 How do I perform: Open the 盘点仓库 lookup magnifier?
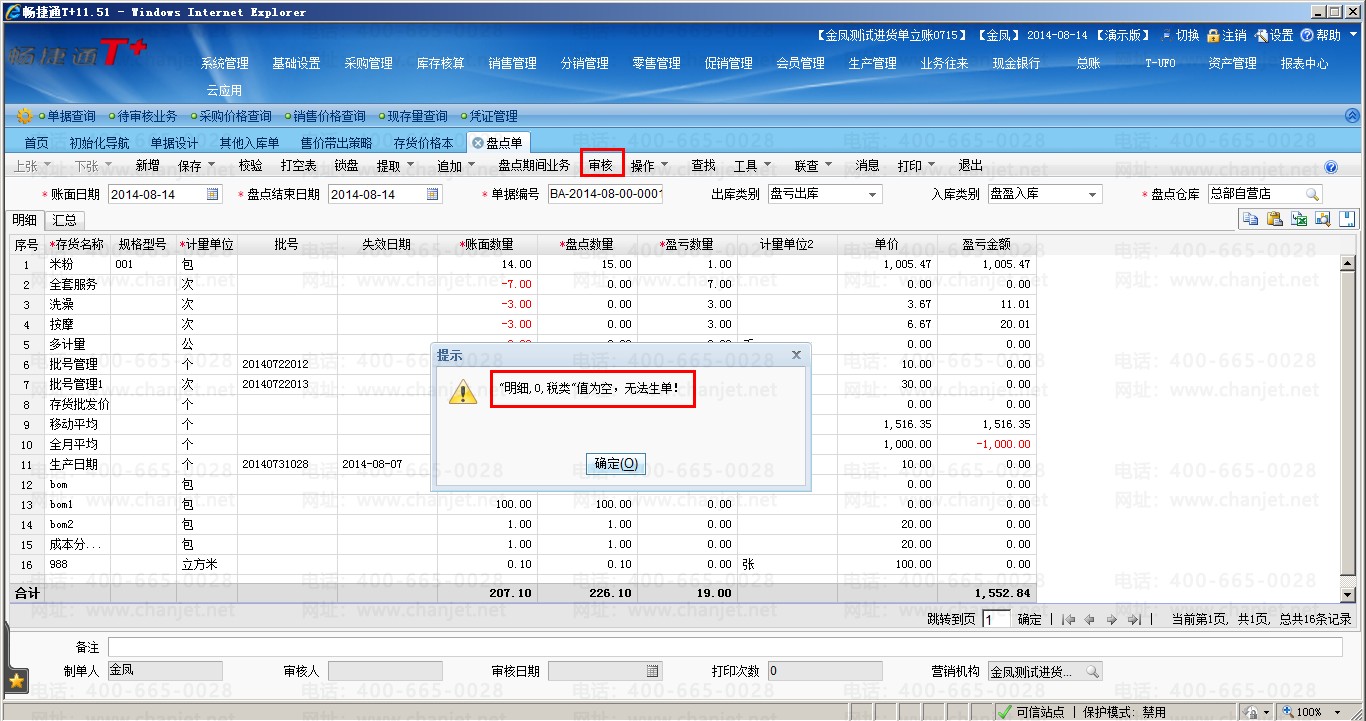coord(1311,194)
